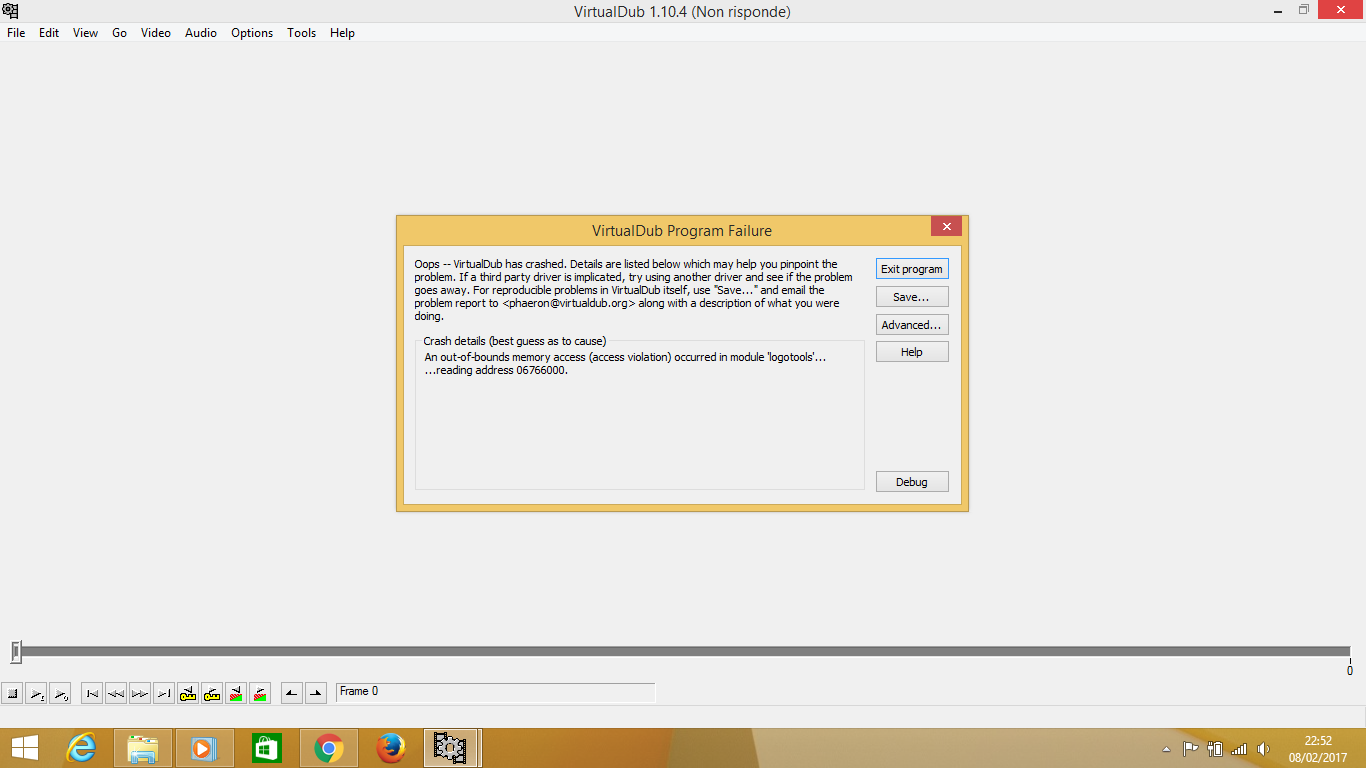1366x768 pixels.
Task: Open the Windows Store taskbar icon
Action: (x=267, y=748)
